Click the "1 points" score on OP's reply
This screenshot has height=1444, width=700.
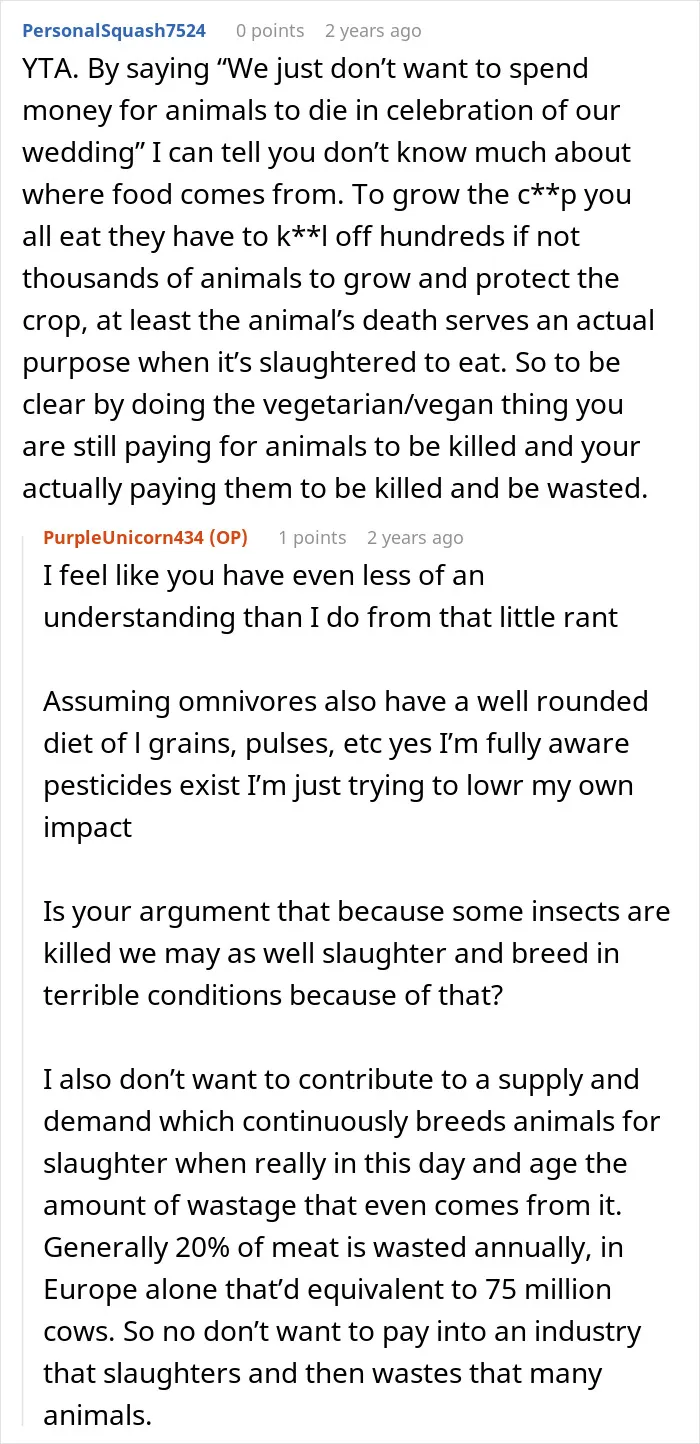click(x=312, y=537)
